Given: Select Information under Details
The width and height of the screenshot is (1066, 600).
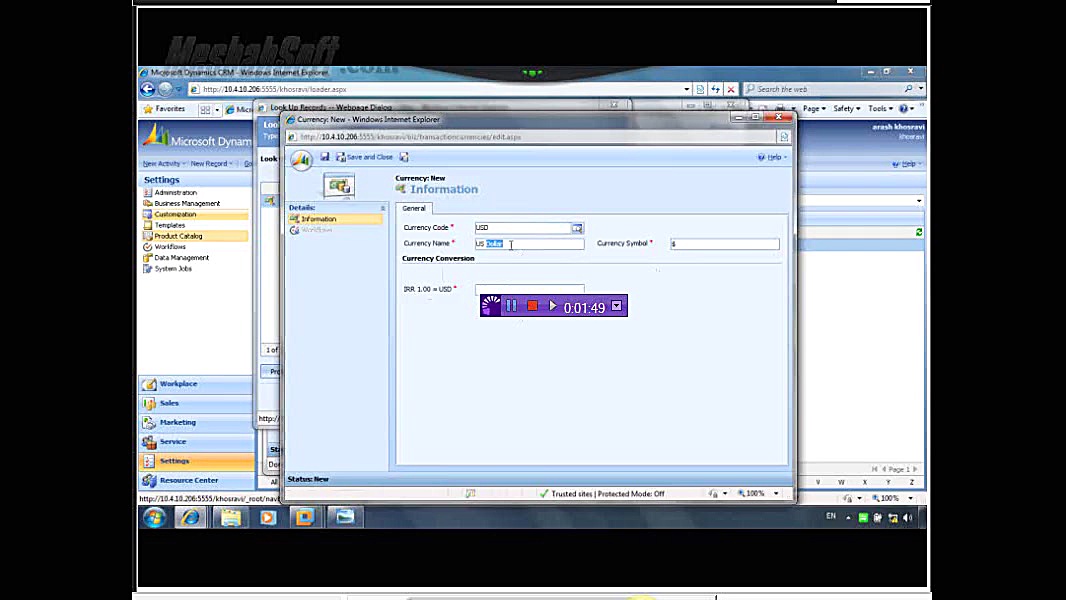Looking at the screenshot, I should click(335, 219).
